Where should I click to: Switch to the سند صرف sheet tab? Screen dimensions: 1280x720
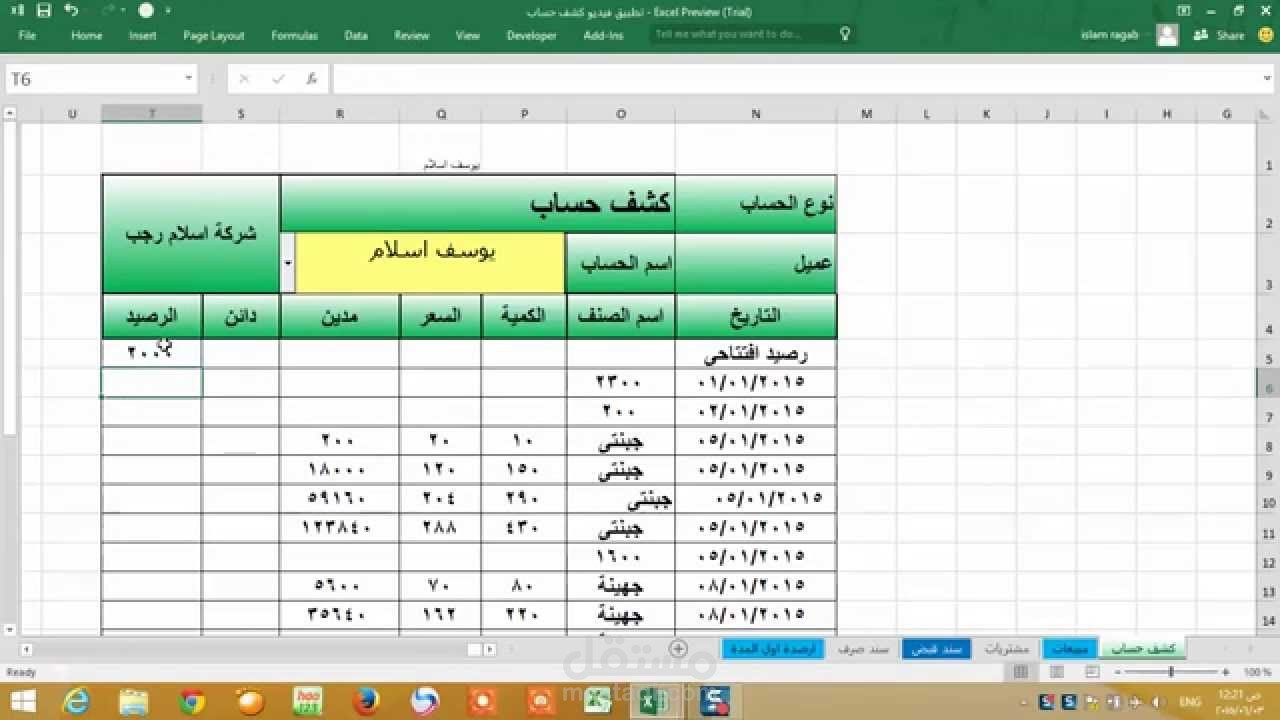[x=863, y=649]
